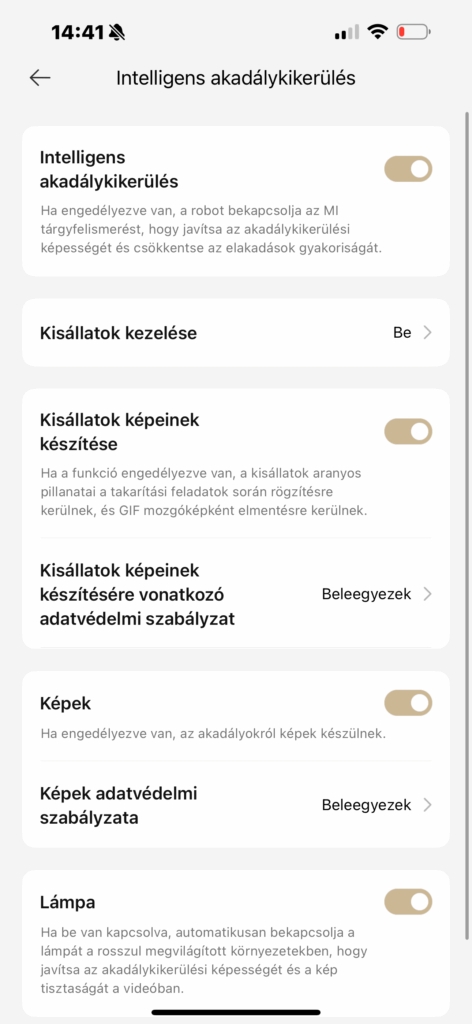Open chevron next to Képek adatvédelmi szabályzata
Screen dimensions: 472x1024
(428, 805)
